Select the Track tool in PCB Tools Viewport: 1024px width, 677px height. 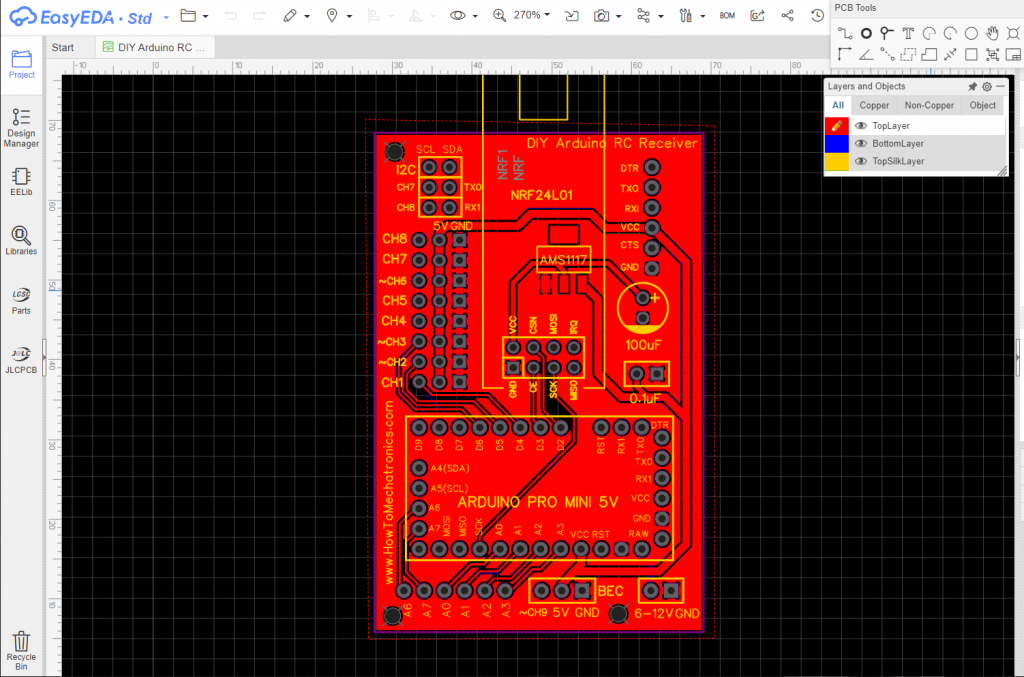(x=845, y=33)
